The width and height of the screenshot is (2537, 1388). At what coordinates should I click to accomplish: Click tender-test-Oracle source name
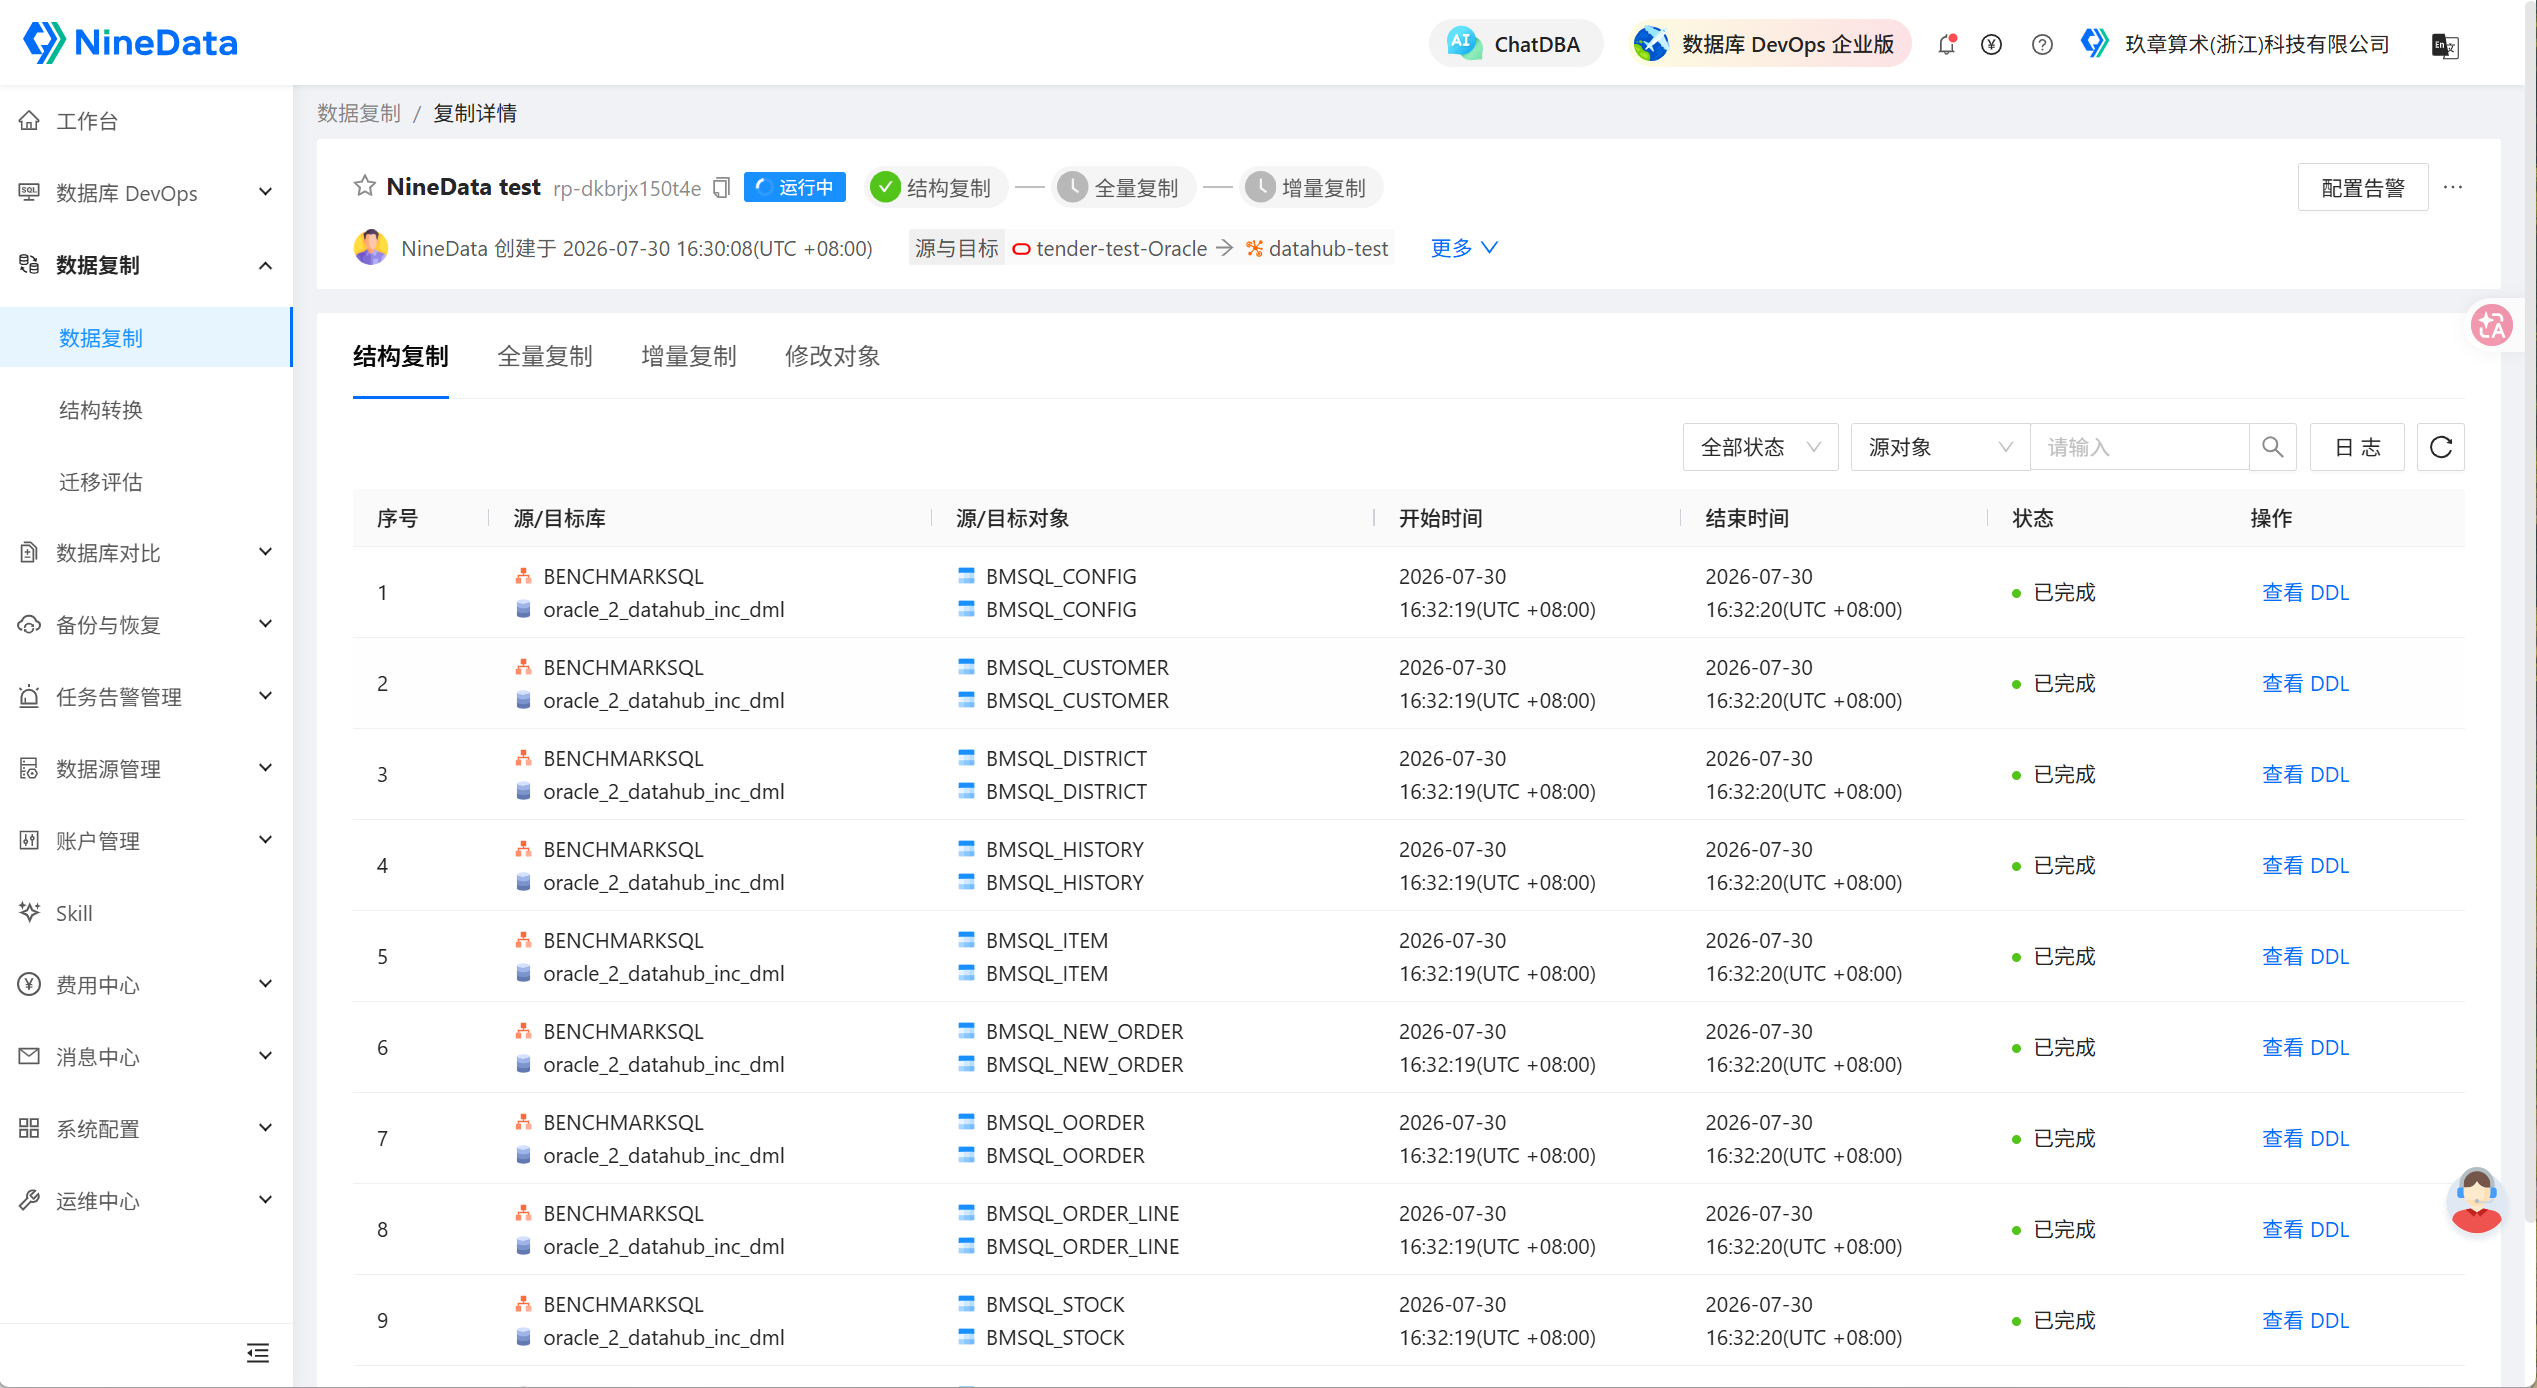[x=1121, y=248]
